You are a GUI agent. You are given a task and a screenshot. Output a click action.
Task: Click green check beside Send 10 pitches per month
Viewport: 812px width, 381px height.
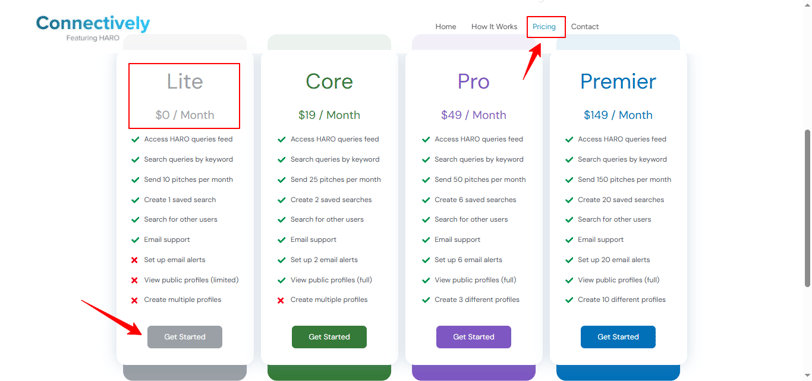tap(135, 180)
